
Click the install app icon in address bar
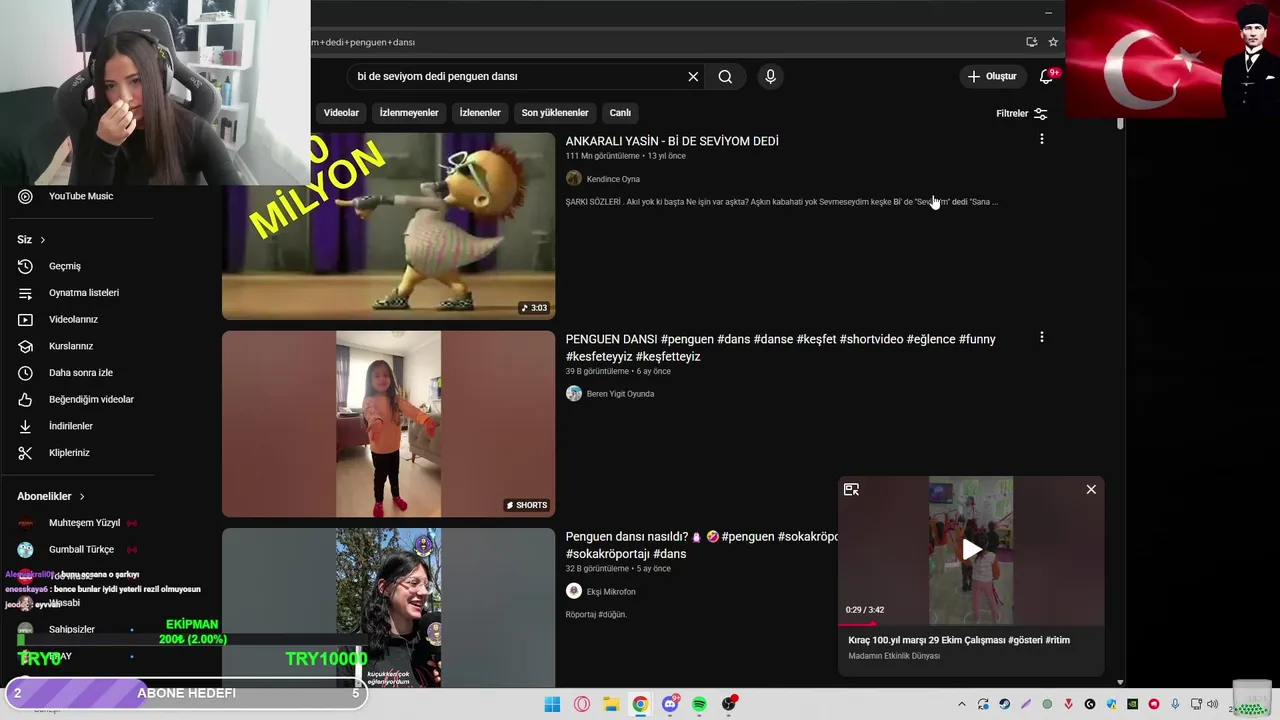1031,42
